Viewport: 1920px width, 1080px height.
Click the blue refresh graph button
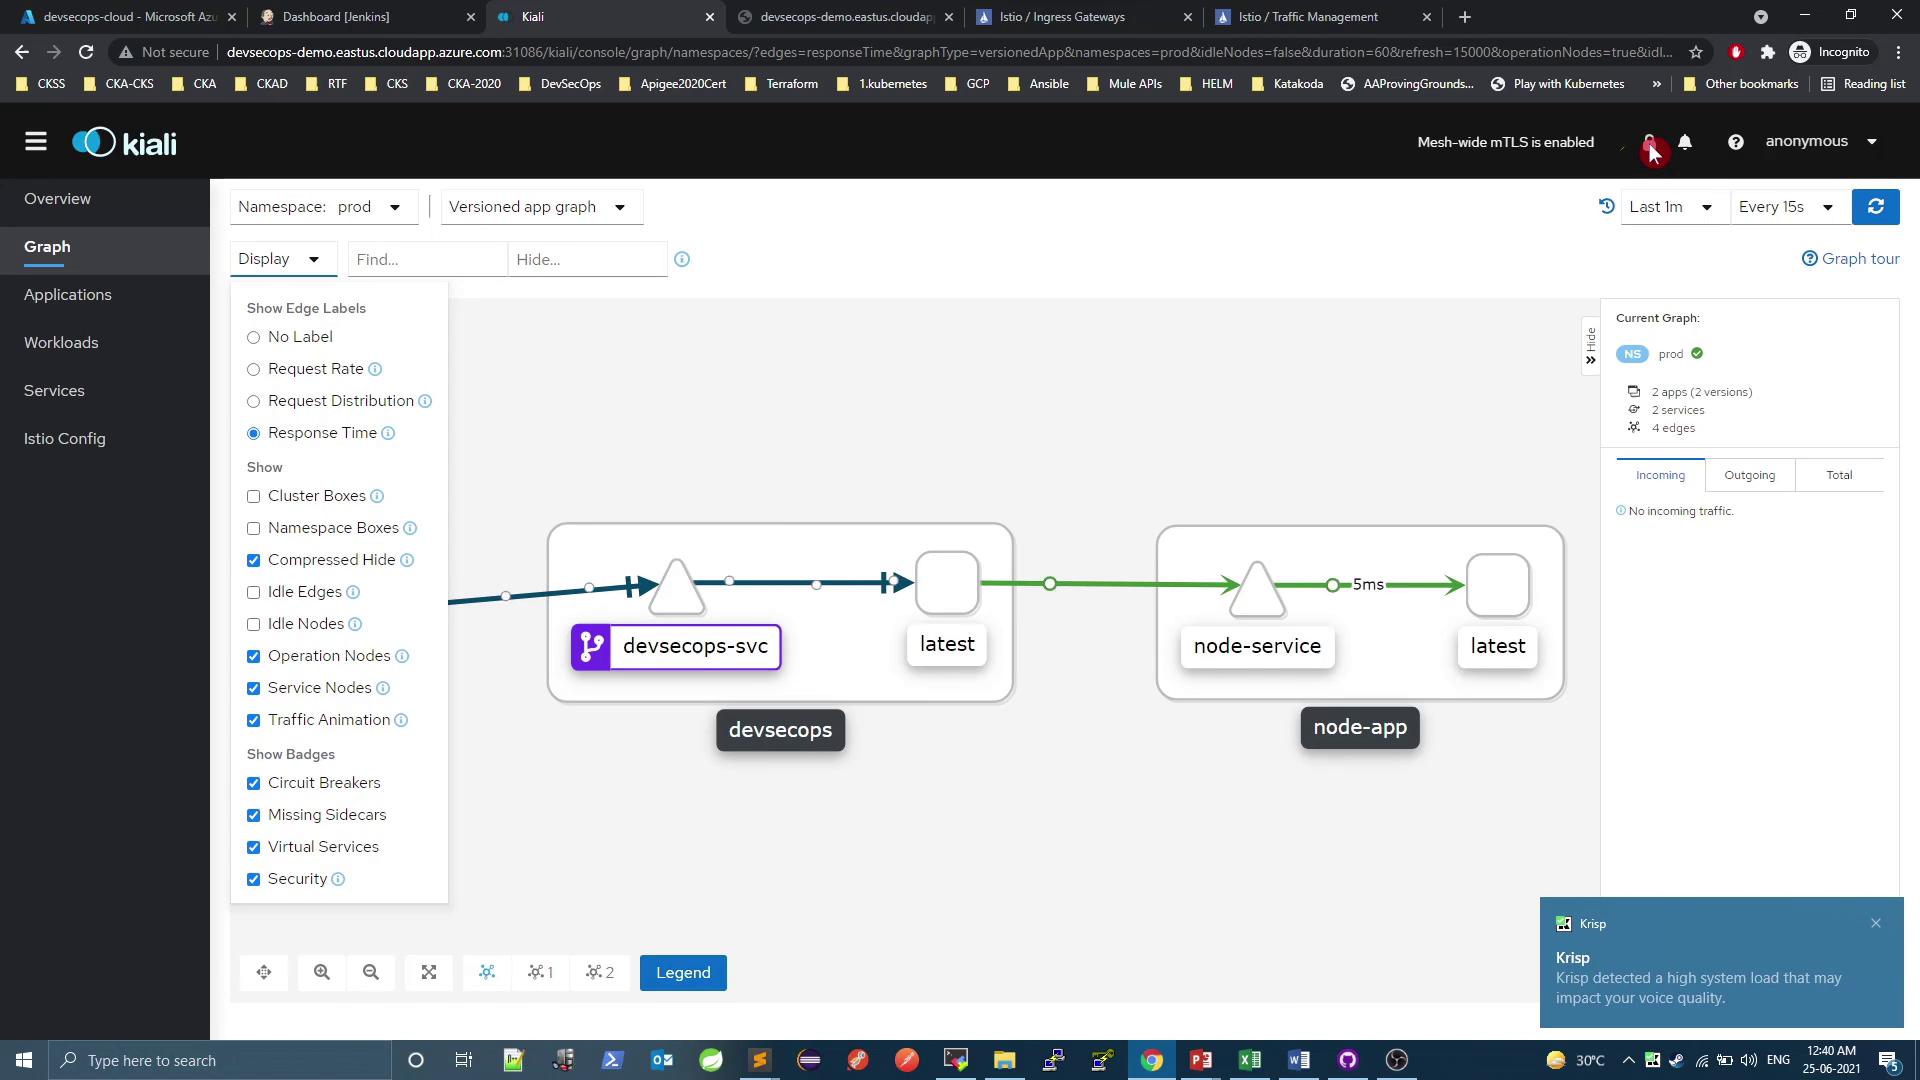tap(1875, 207)
